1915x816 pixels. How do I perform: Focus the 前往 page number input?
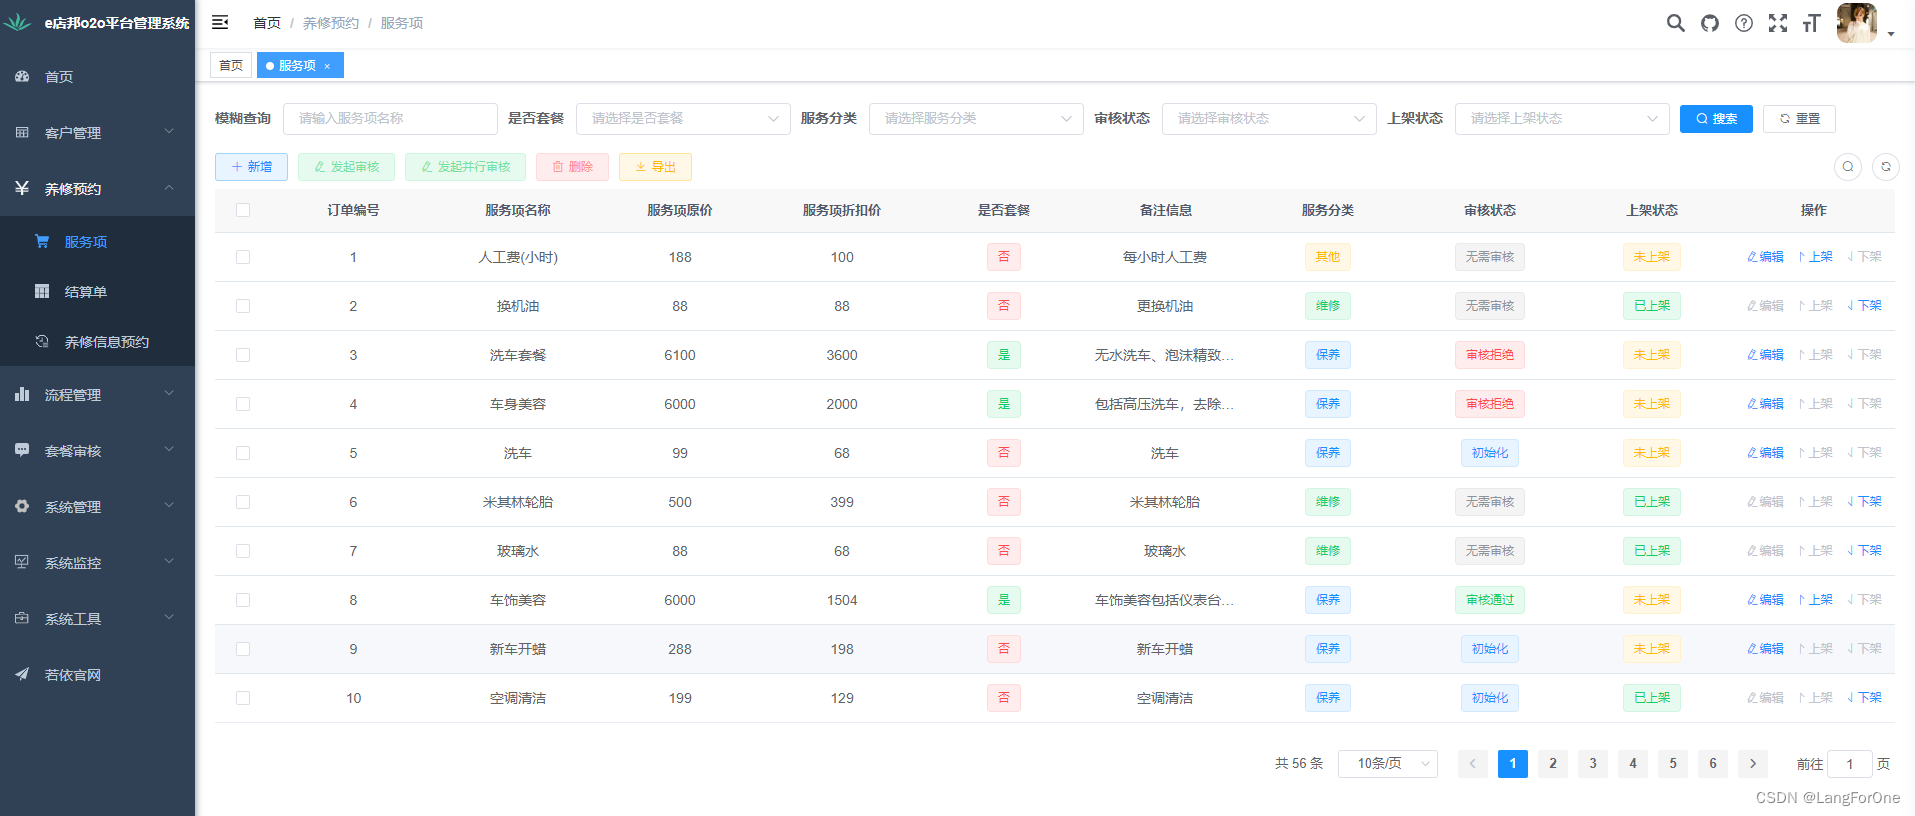1850,764
